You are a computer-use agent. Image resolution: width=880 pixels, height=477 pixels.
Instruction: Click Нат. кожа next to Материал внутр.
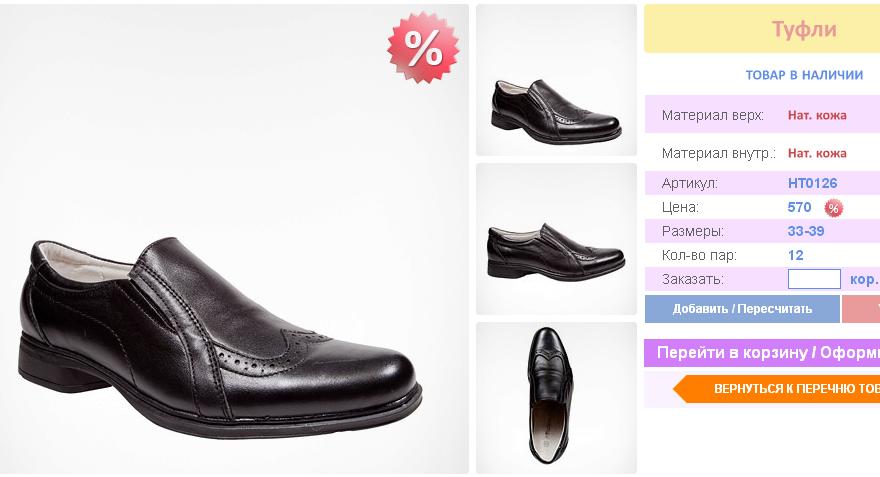(817, 153)
